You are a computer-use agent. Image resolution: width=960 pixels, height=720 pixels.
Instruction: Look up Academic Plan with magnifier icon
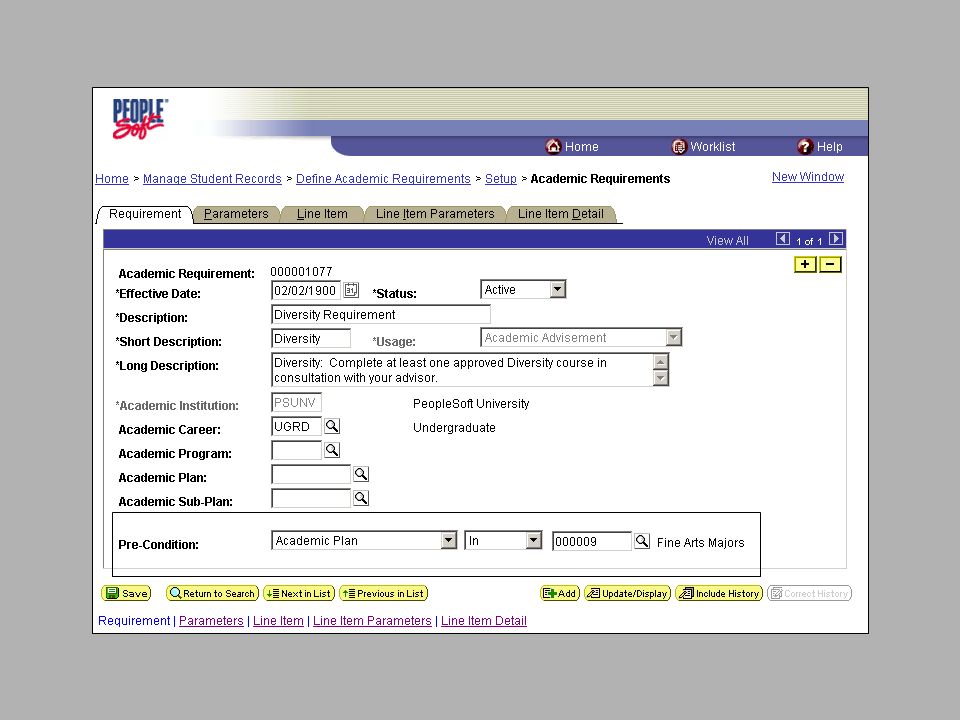coord(361,474)
